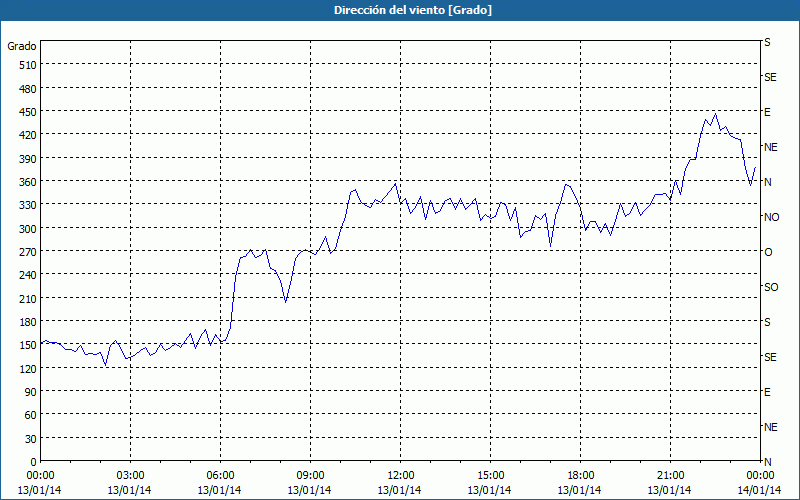Click the 330 degree axis label
Viewport: 800px width, 500px height.
click(28, 205)
